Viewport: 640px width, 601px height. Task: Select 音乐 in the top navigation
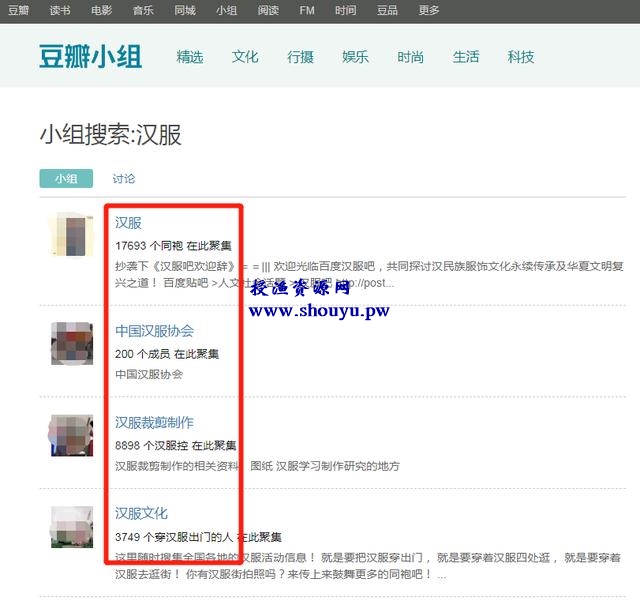[143, 10]
